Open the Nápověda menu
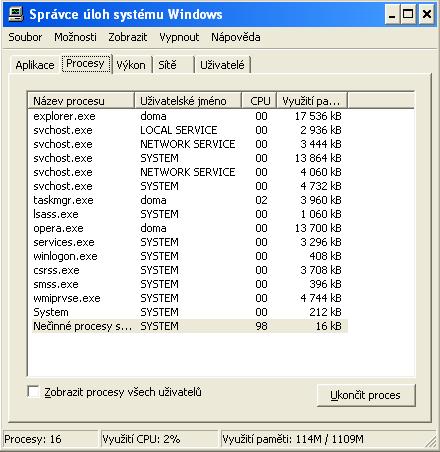Viewport: 440px width, 452px height. [x=236, y=37]
